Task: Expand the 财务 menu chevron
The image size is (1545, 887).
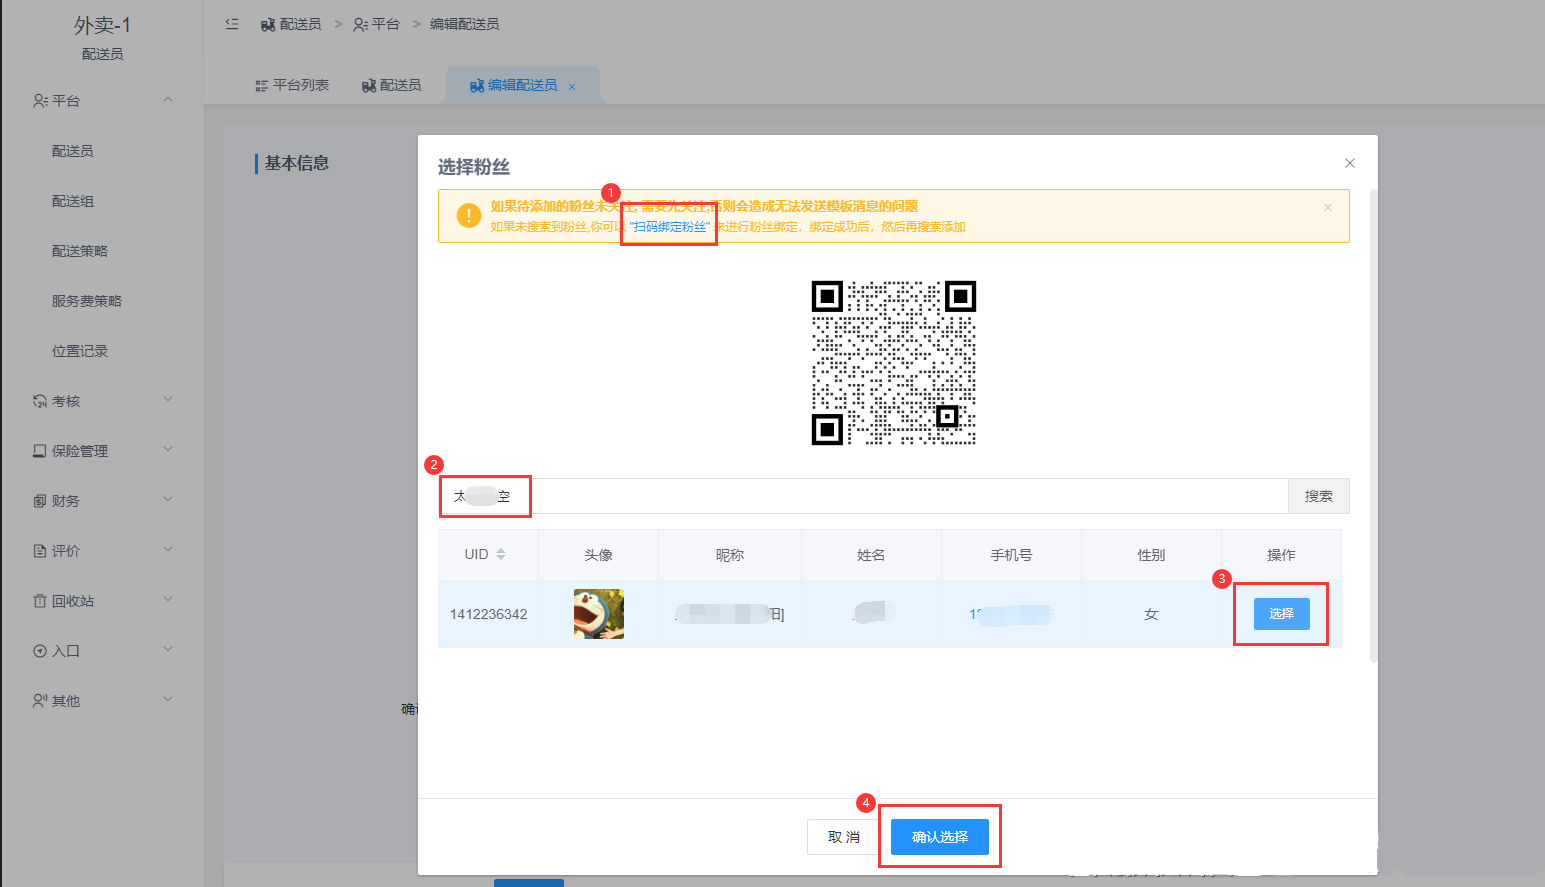Action: tap(168, 500)
